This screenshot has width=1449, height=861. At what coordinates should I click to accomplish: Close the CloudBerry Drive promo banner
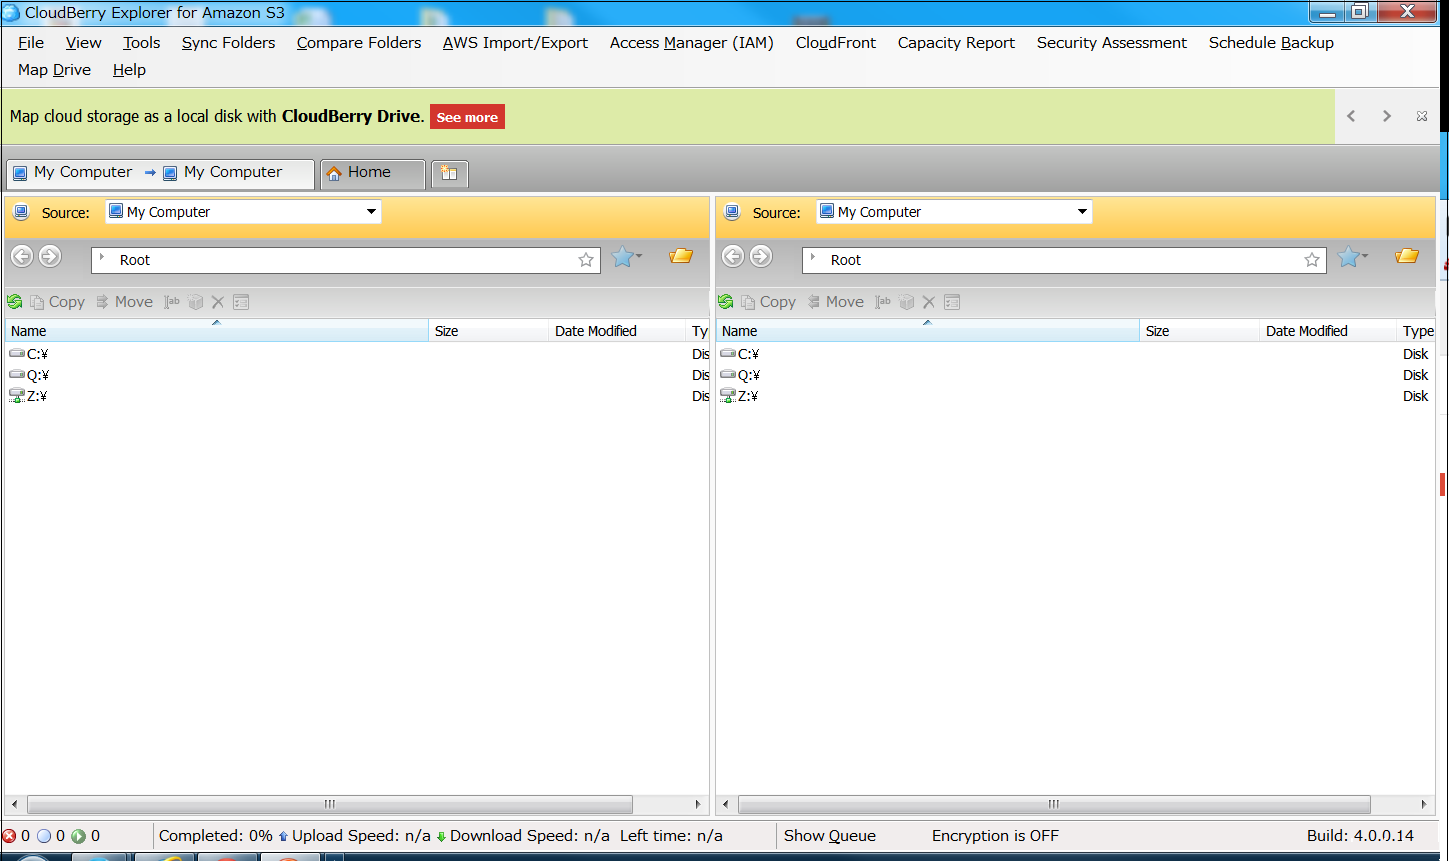point(1421,116)
